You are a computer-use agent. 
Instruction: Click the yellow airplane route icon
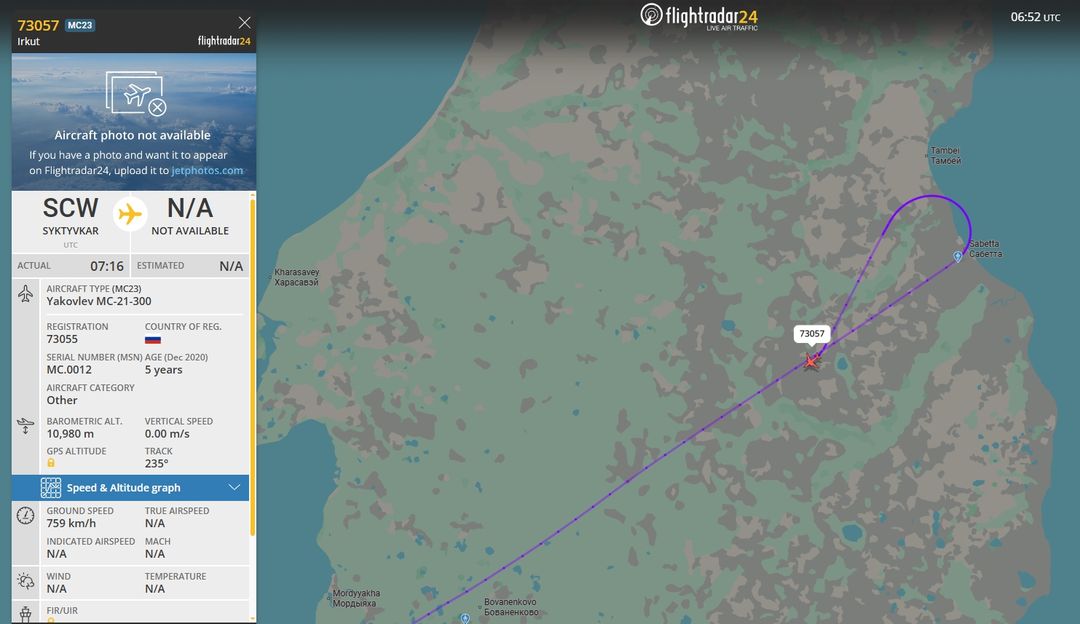point(129,214)
